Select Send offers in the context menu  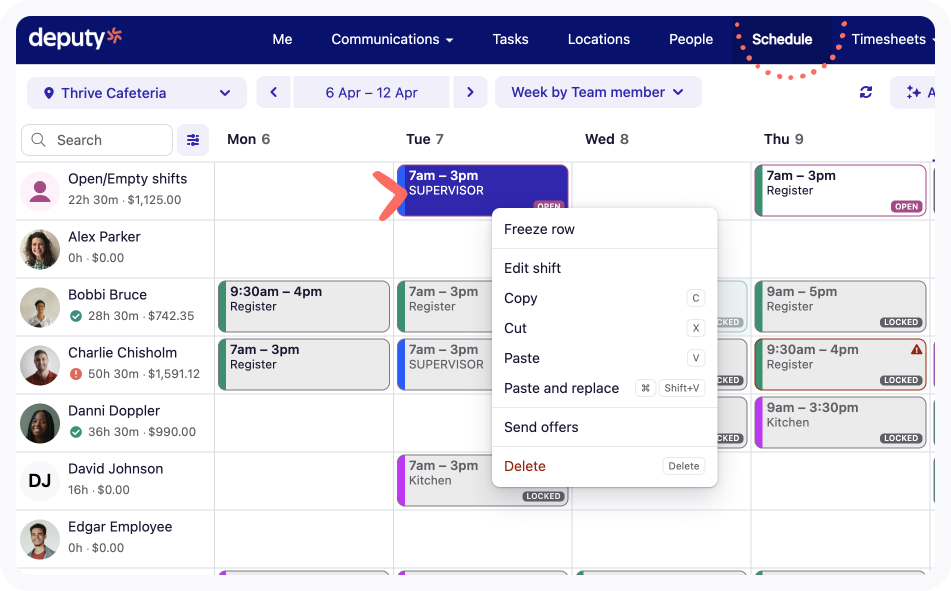coord(541,427)
